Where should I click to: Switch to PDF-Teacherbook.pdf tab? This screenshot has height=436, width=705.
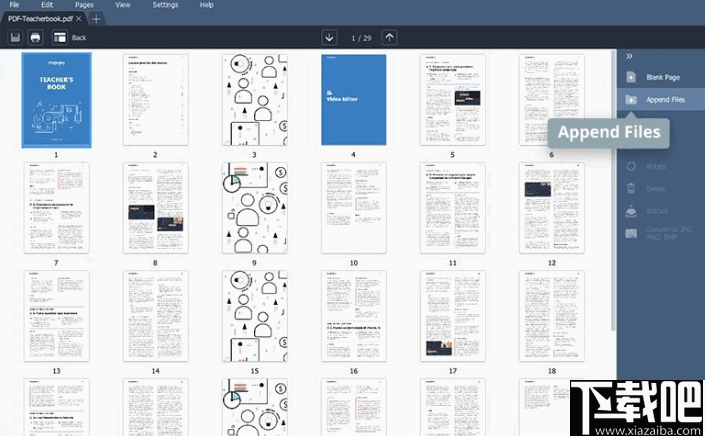tap(40, 19)
